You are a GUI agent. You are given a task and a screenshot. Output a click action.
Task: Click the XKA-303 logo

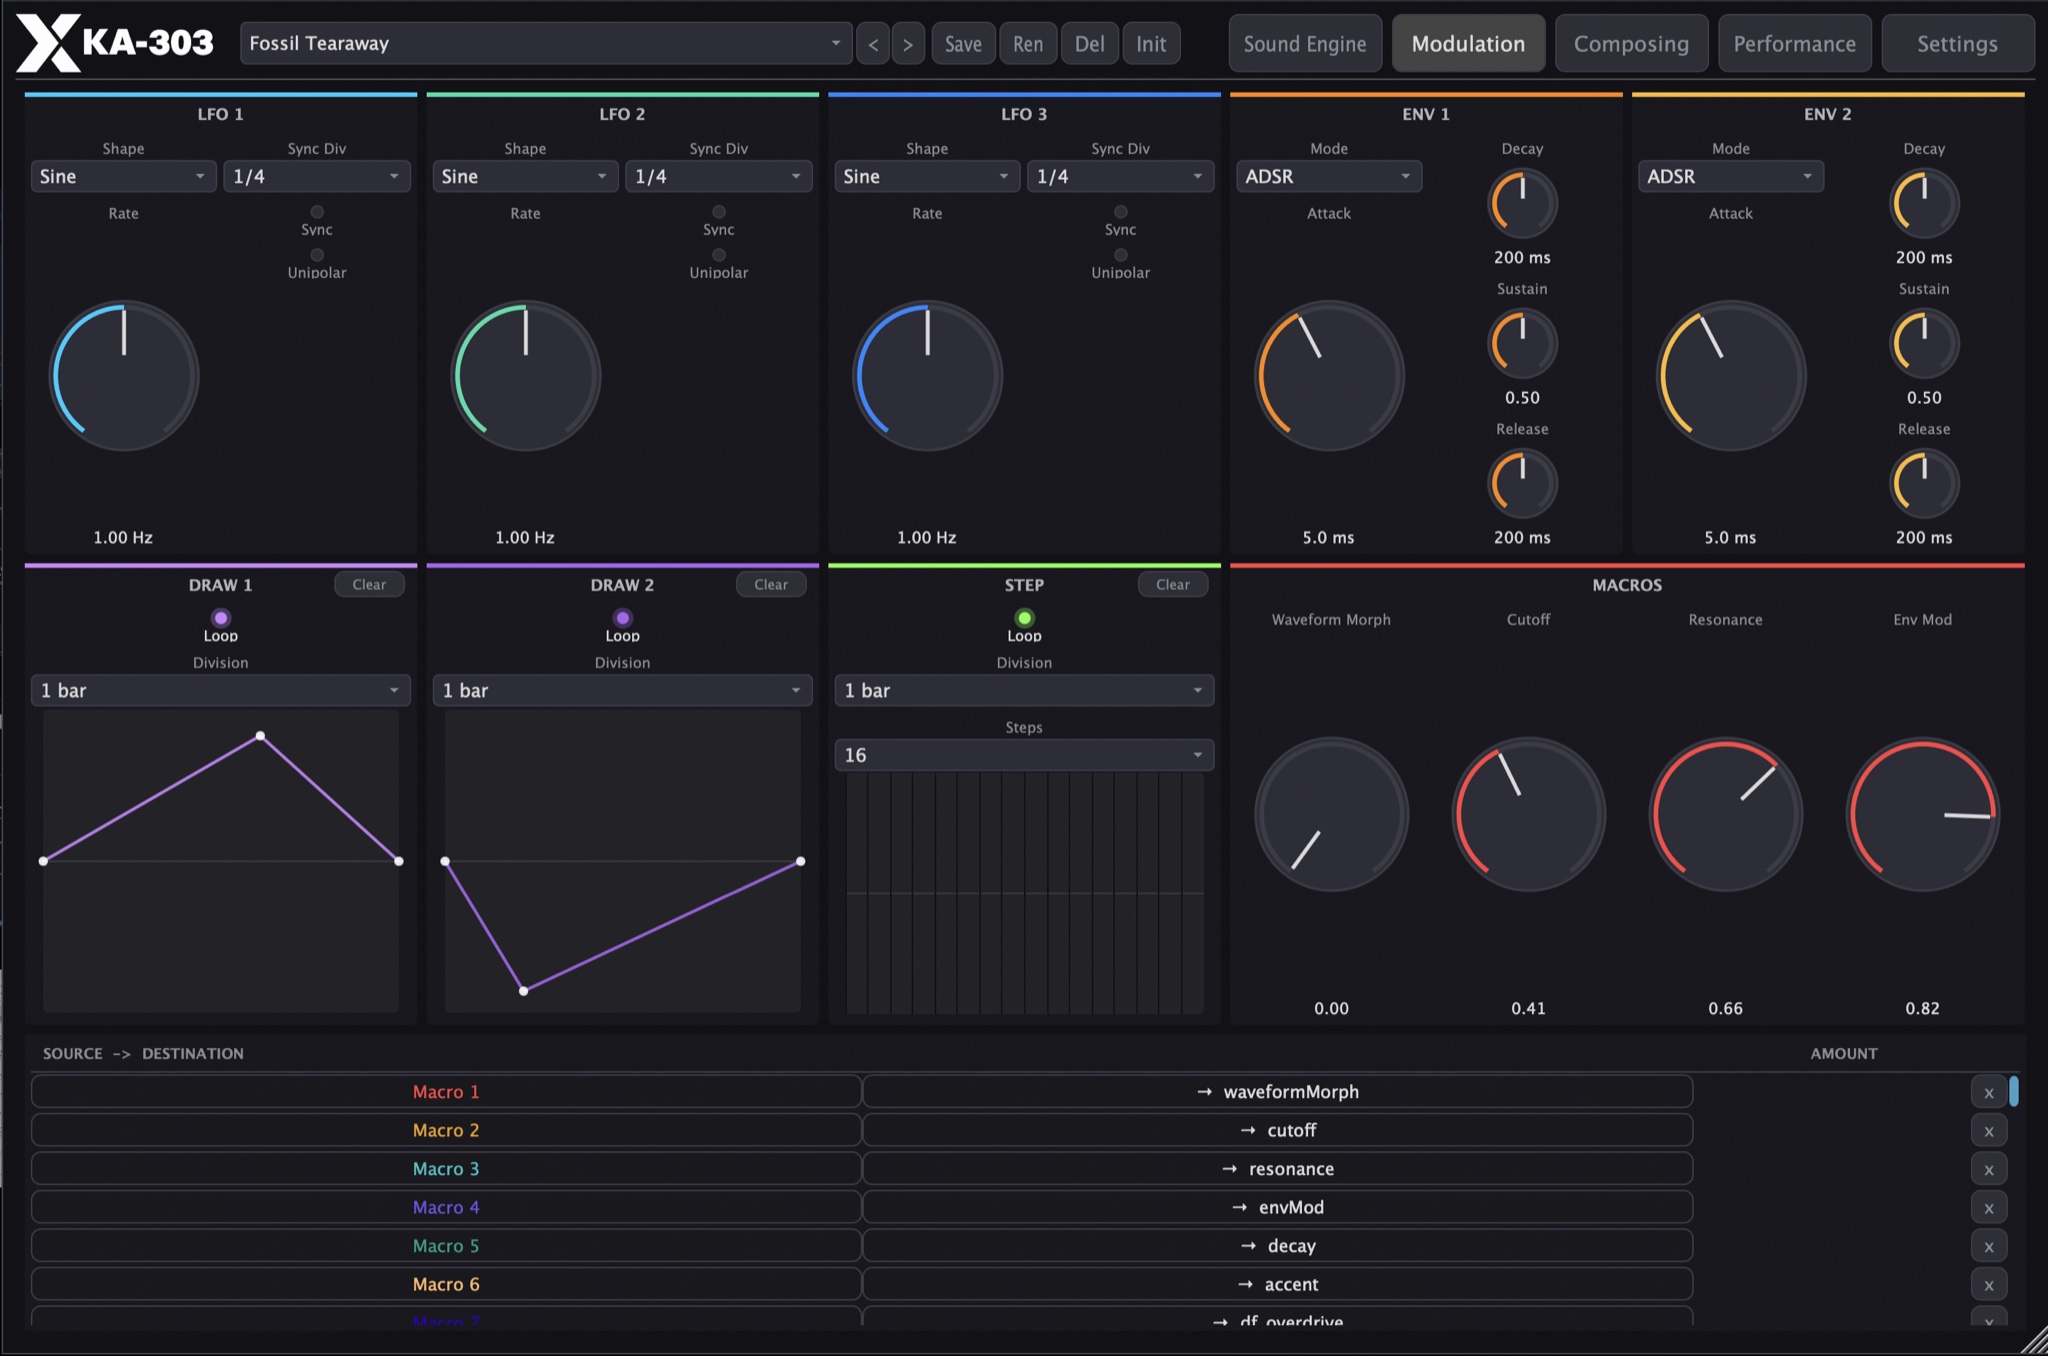point(115,43)
